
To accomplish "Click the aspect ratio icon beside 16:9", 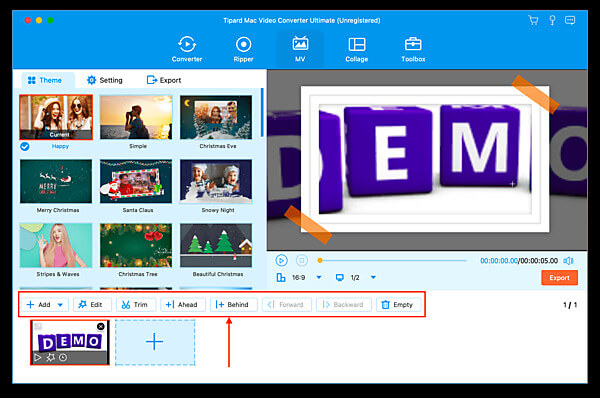I will tap(280, 277).
